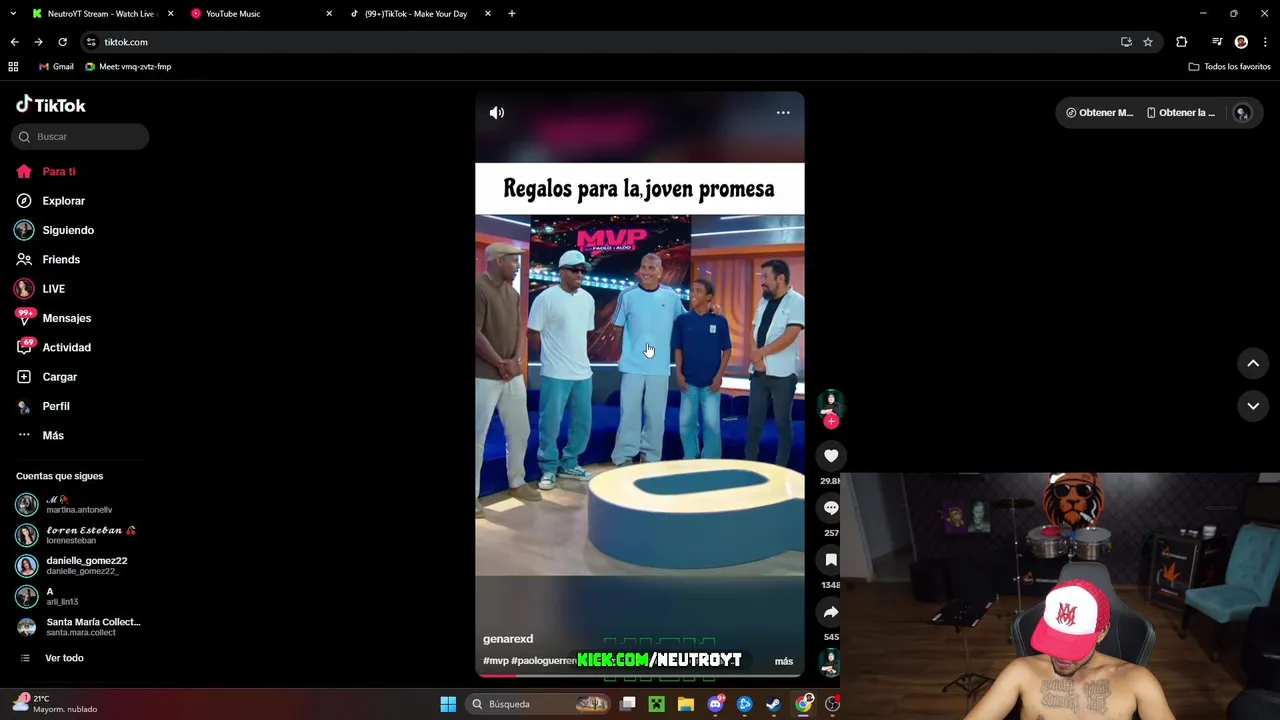Bookmark the video to favorites
1280x720 pixels.
tap(831, 560)
